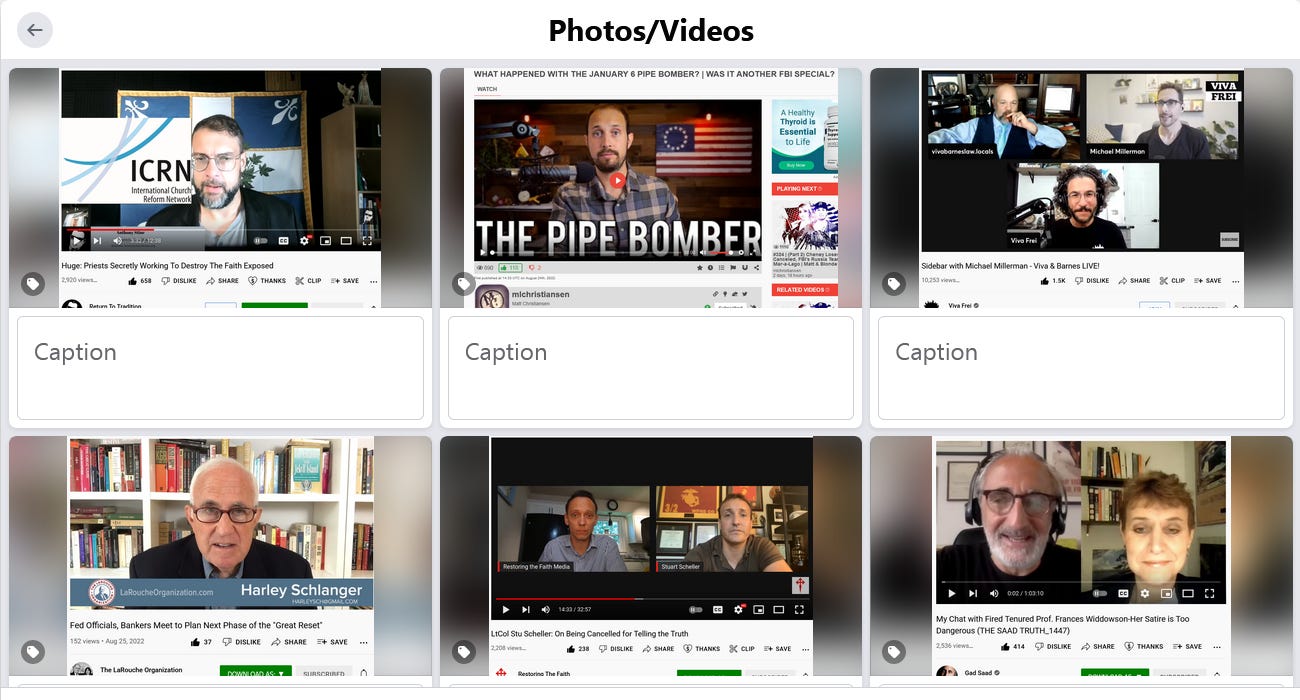Tag the Viva Frei sidebar photo
1300x700 pixels.
coord(894,284)
